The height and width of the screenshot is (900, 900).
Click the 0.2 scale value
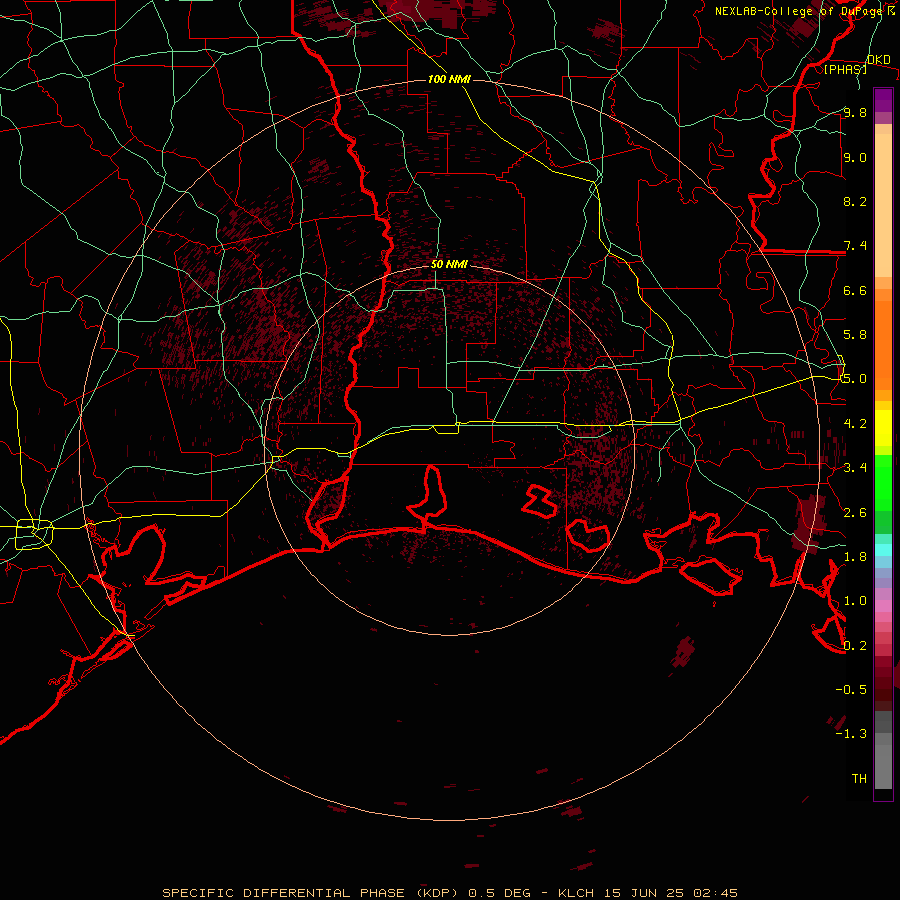coord(855,645)
